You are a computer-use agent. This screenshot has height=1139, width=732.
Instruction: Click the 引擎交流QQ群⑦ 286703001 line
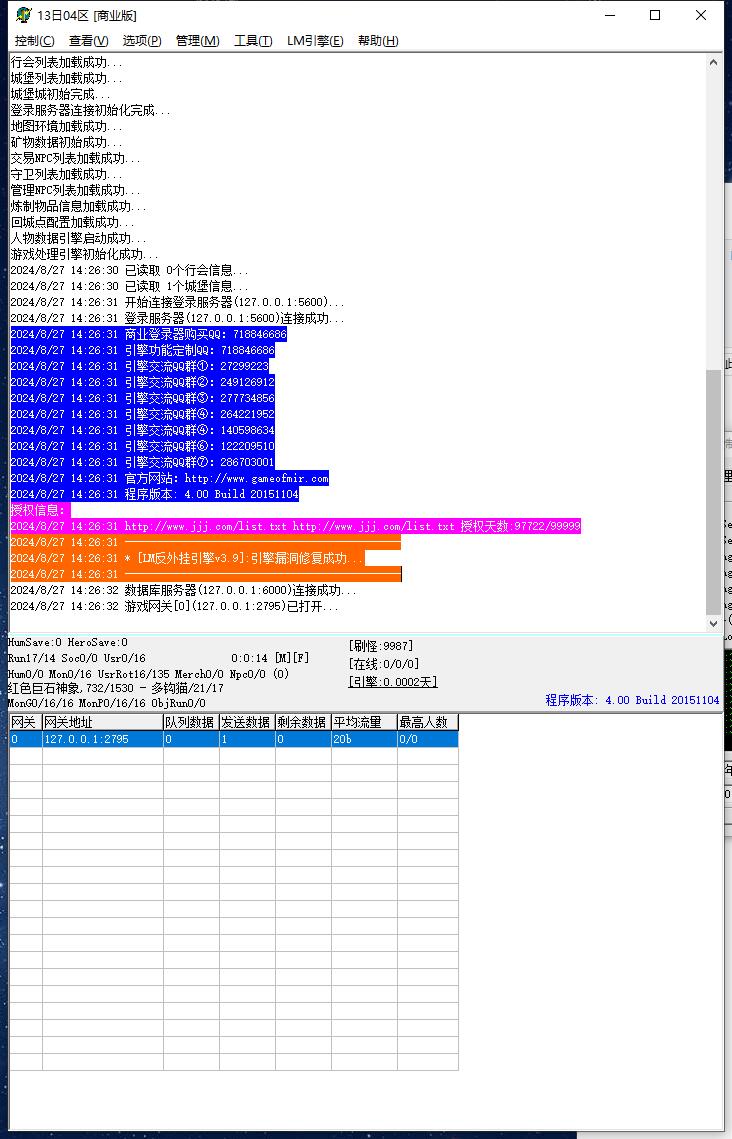coord(142,462)
